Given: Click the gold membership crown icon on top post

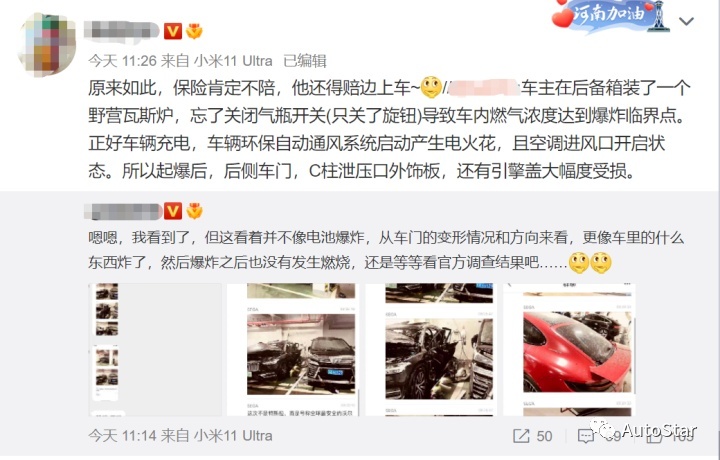Looking at the screenshot, I should coord(194,31).
